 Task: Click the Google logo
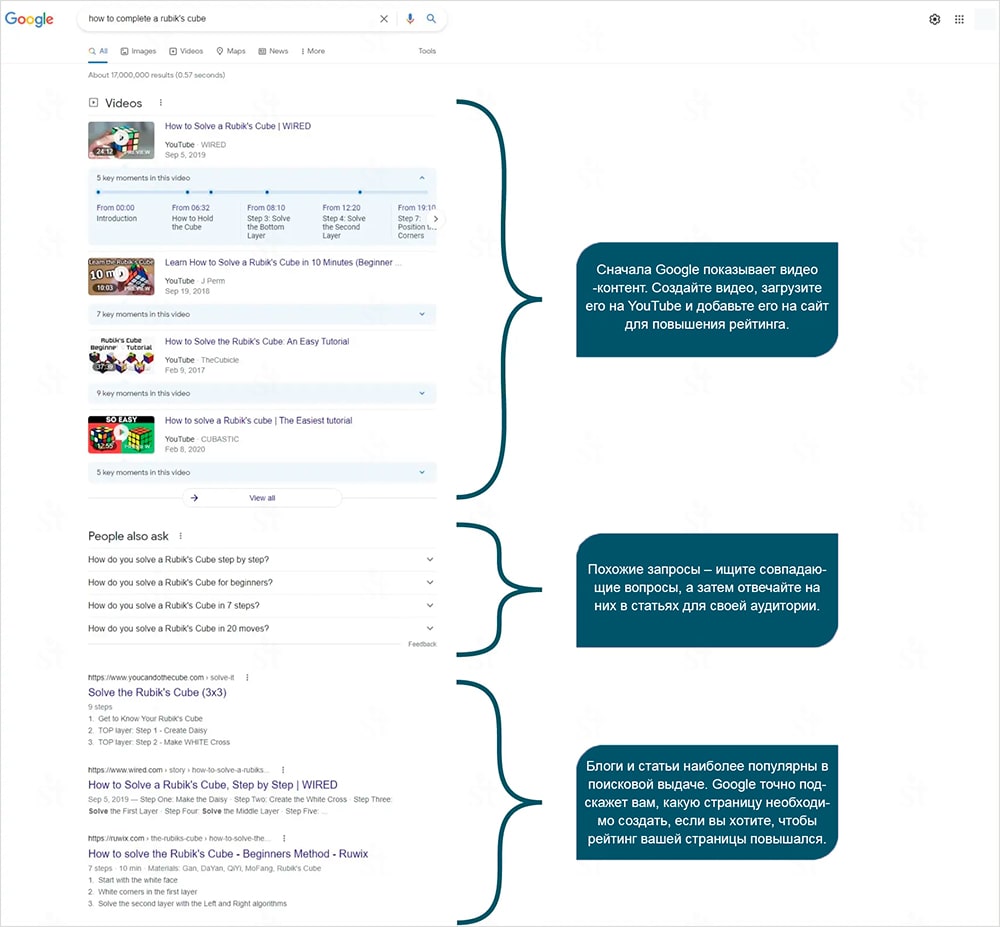(x=29, y=18)
